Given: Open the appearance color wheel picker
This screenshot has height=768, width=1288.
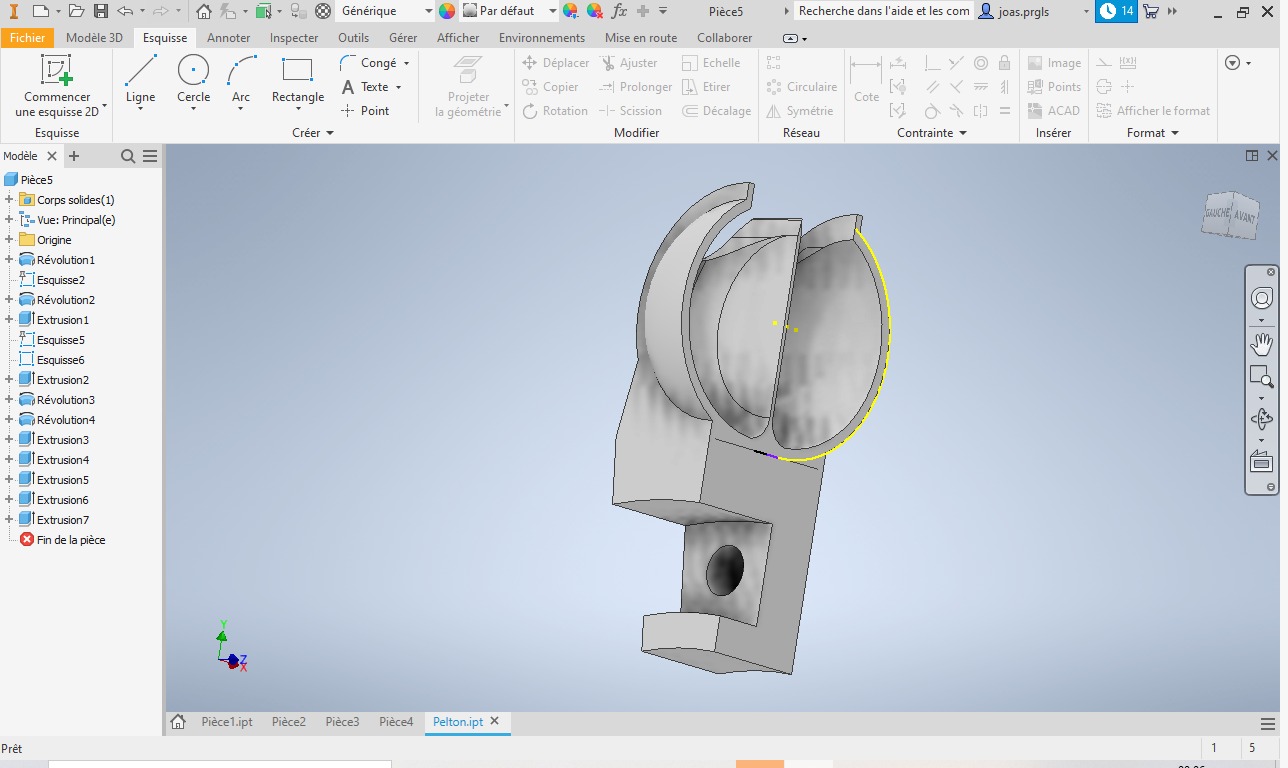Looking at the screenshot, I should 447,11.
